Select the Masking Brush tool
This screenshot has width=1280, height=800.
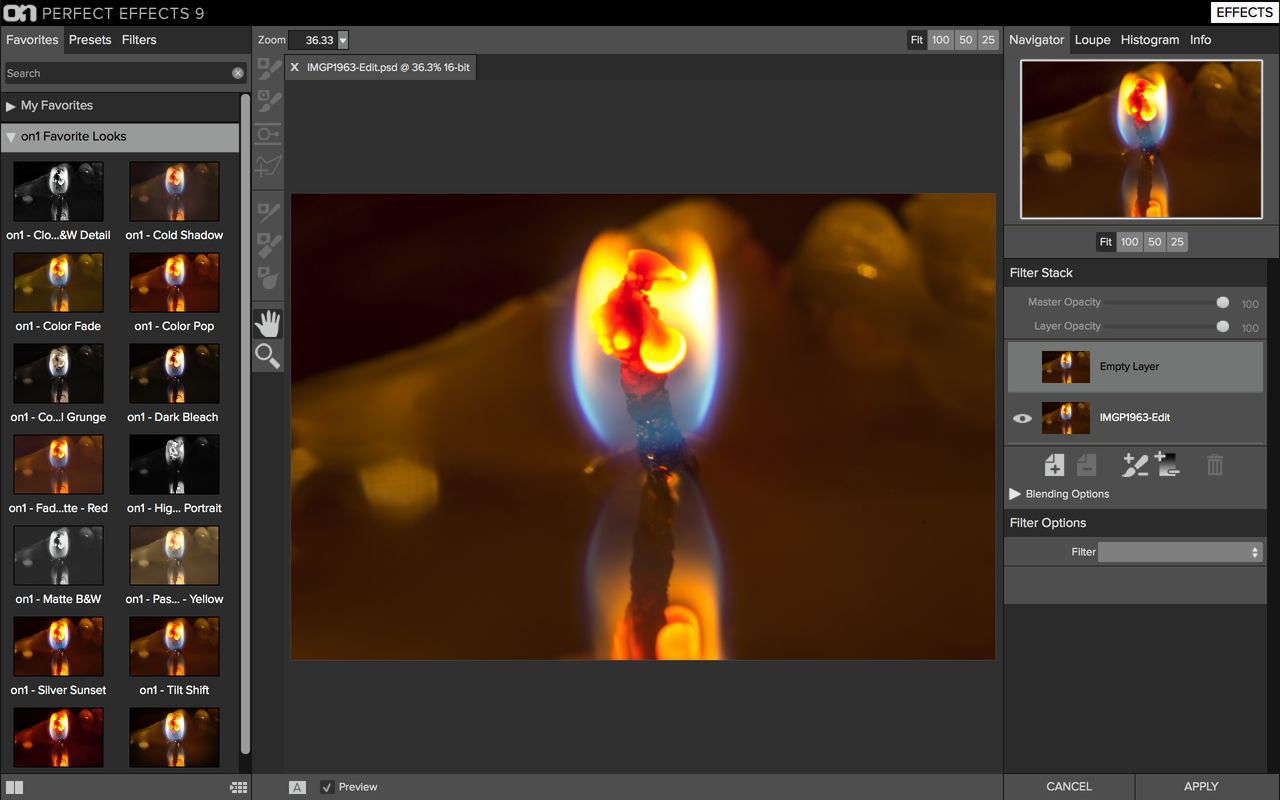[x=268, y=68]
